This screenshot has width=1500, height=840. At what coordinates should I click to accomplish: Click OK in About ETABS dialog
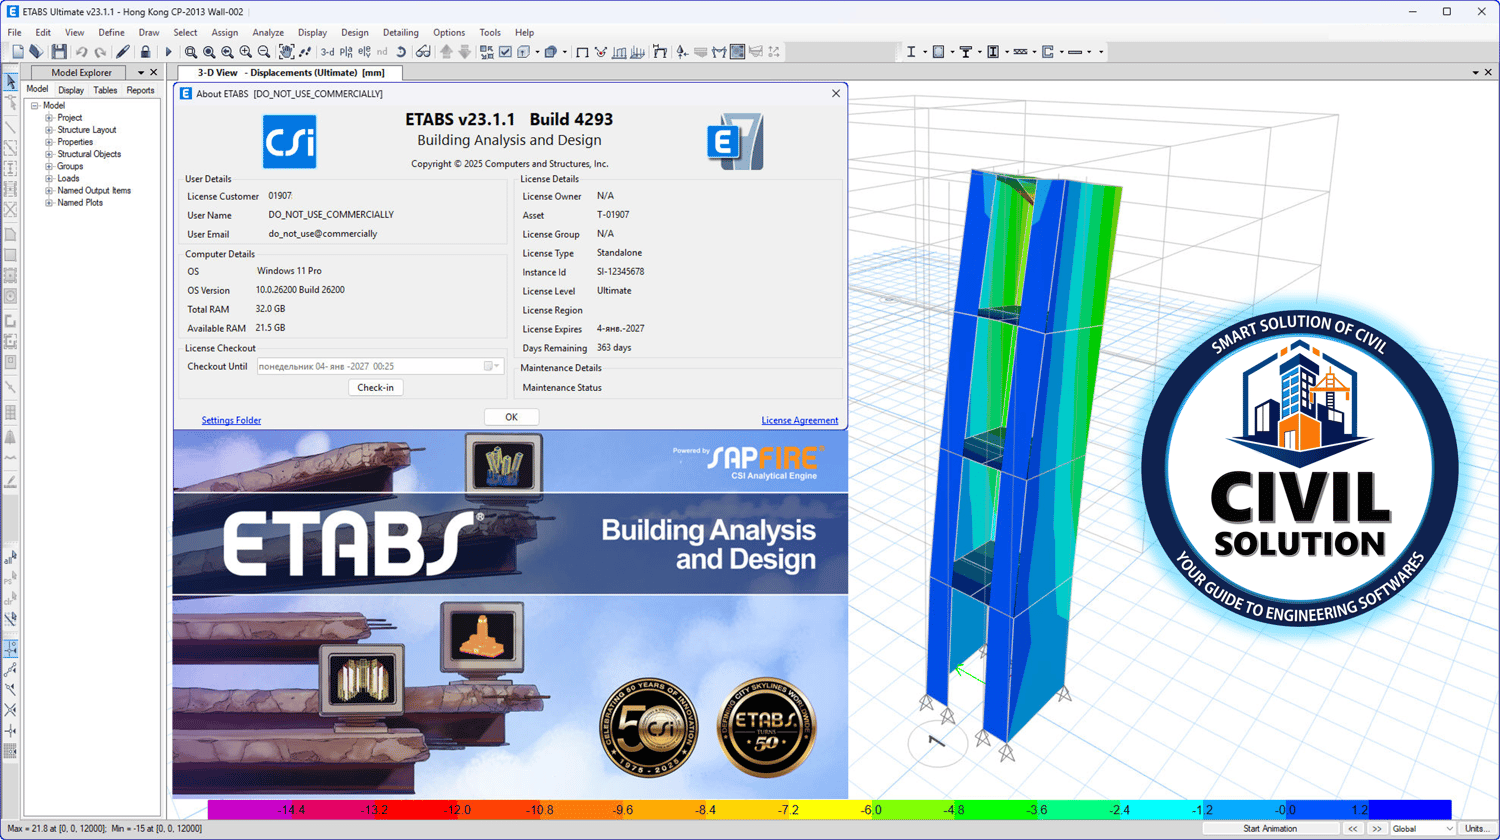pos(511,417)
